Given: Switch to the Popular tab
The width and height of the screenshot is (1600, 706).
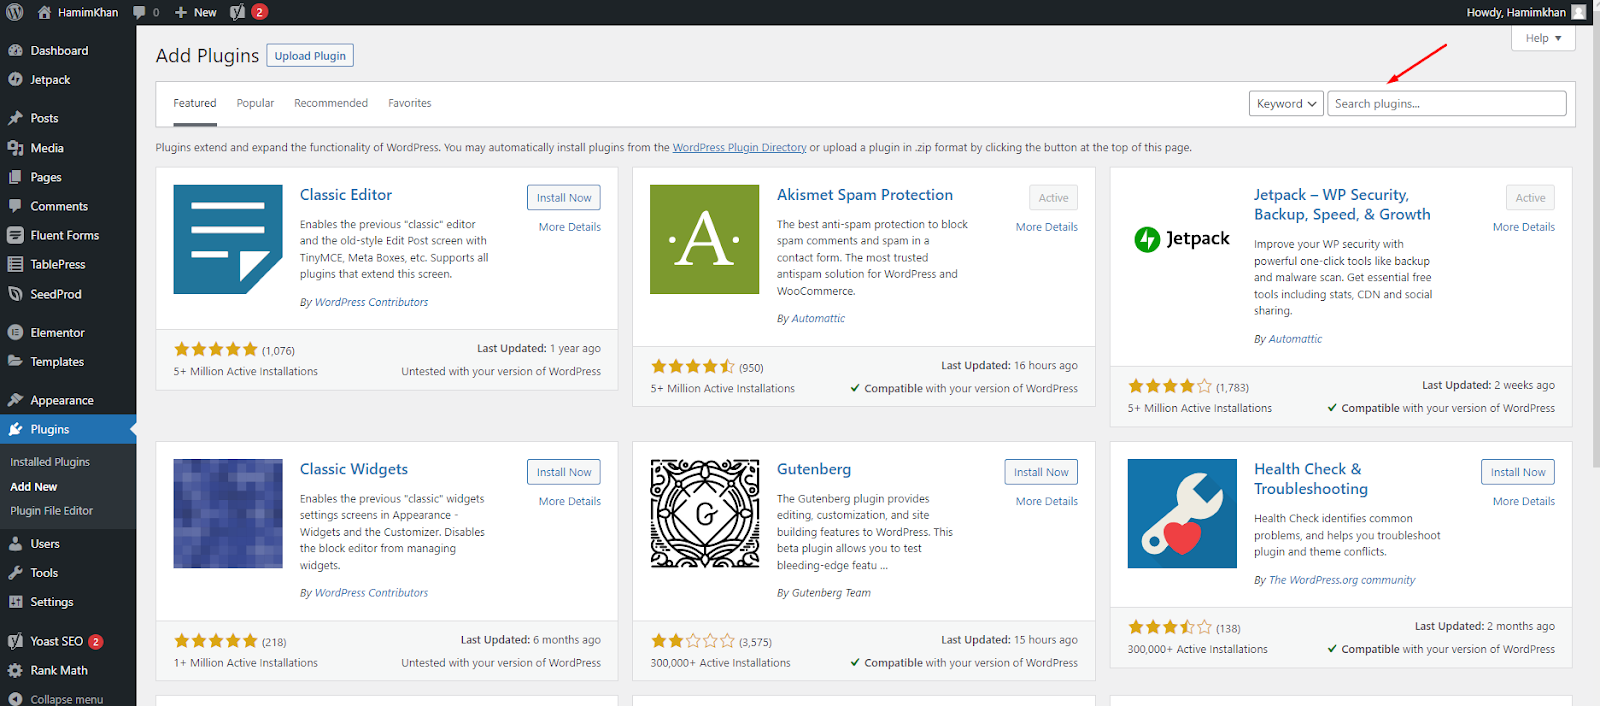Looking at the screenshot, I should pos(255,103).
